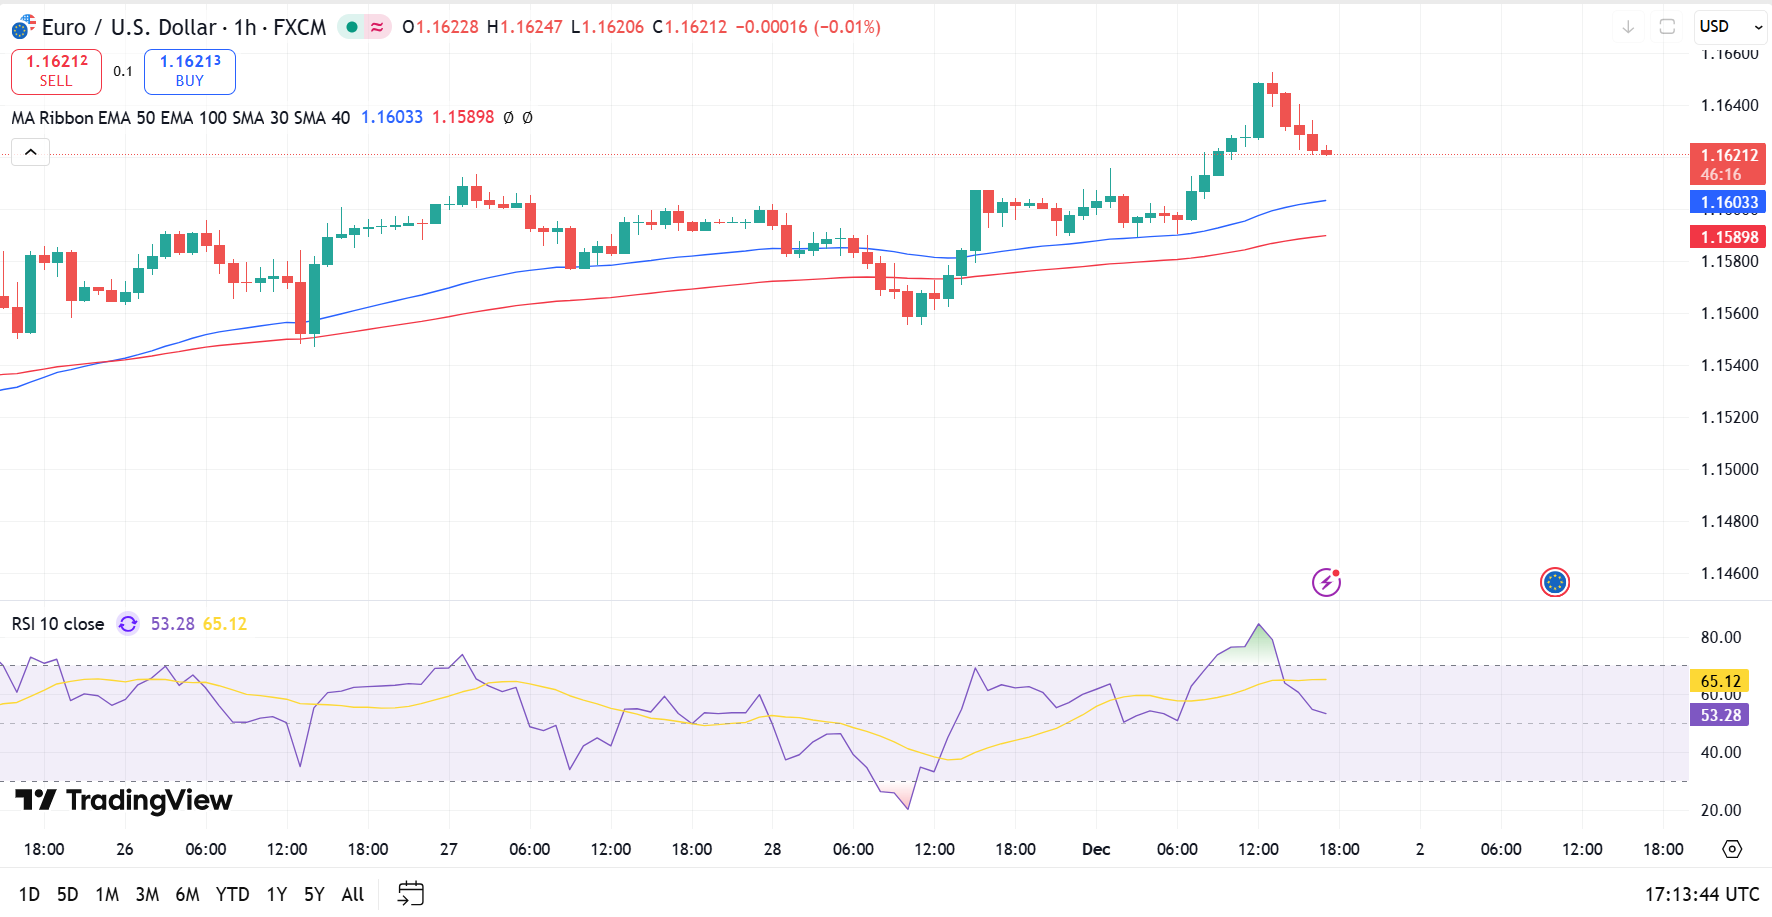Click the TradingView logo
This screenshot has width=1772, height=917.
pos(124,800)
